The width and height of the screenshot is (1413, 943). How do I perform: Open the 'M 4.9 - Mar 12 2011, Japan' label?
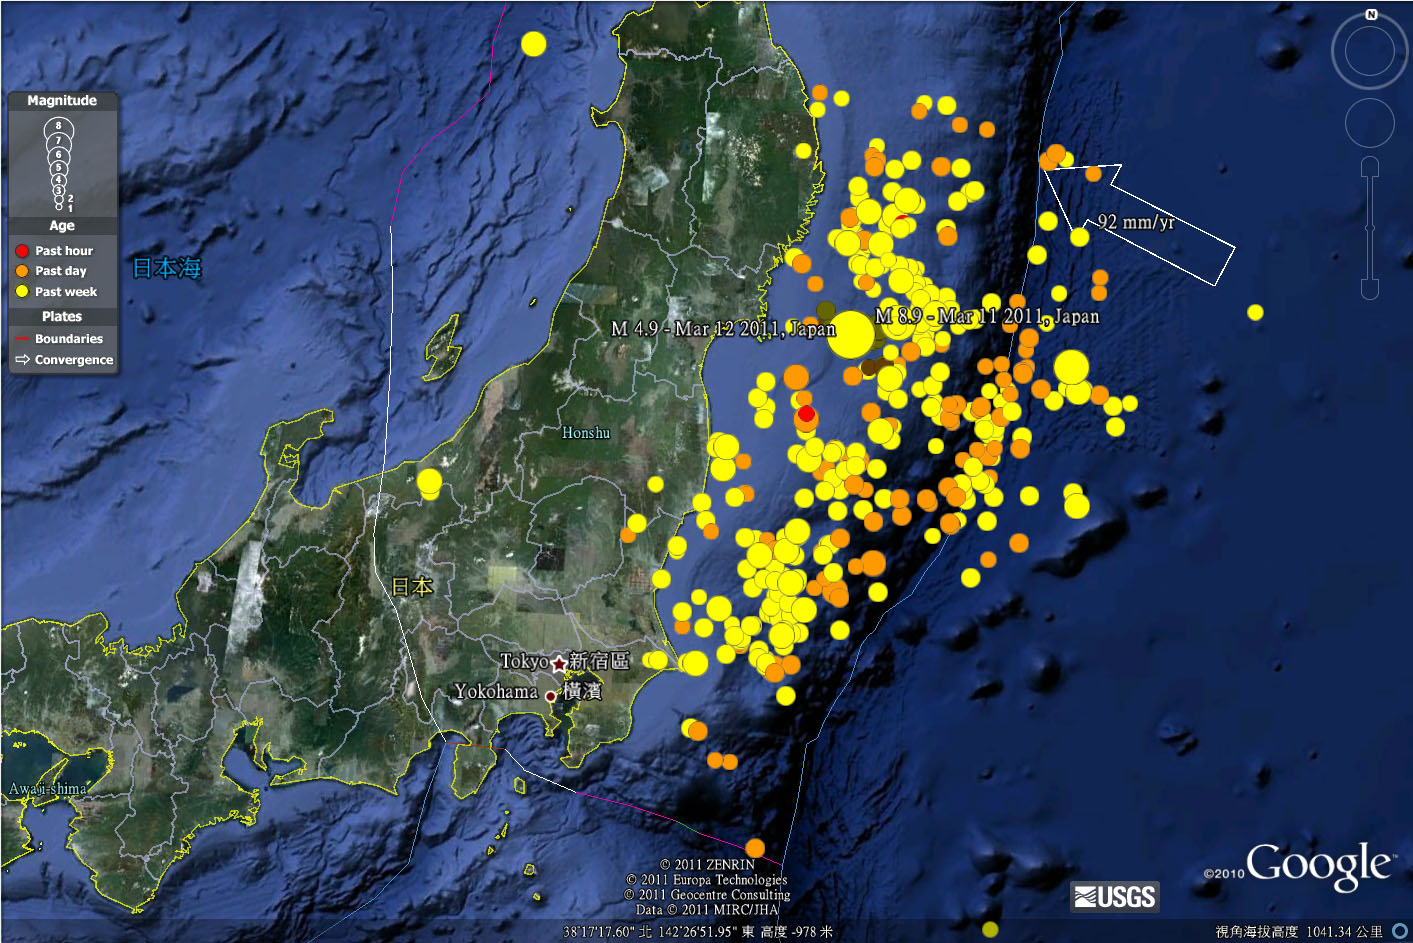pos(722,329)
